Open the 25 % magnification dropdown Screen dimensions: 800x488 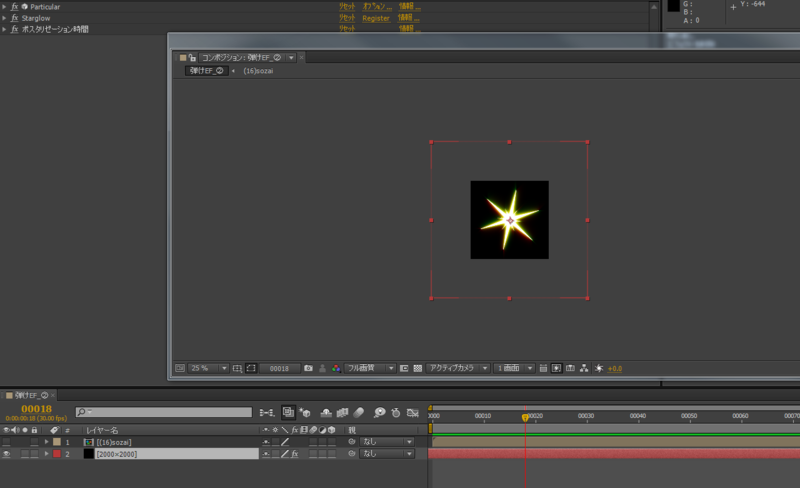(x=208, y=368)
